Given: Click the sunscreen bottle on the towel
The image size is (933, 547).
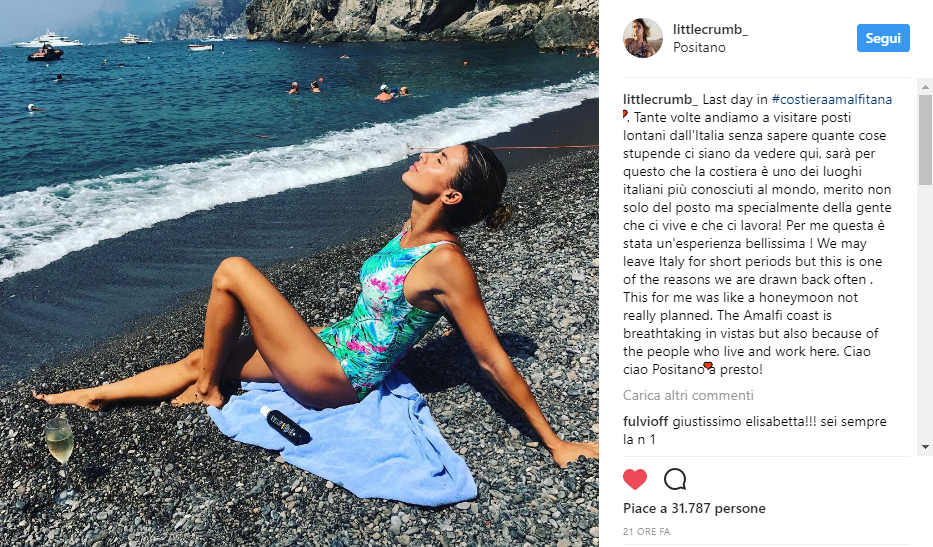Looking at the screenshot, I should (x=285, y=426).
